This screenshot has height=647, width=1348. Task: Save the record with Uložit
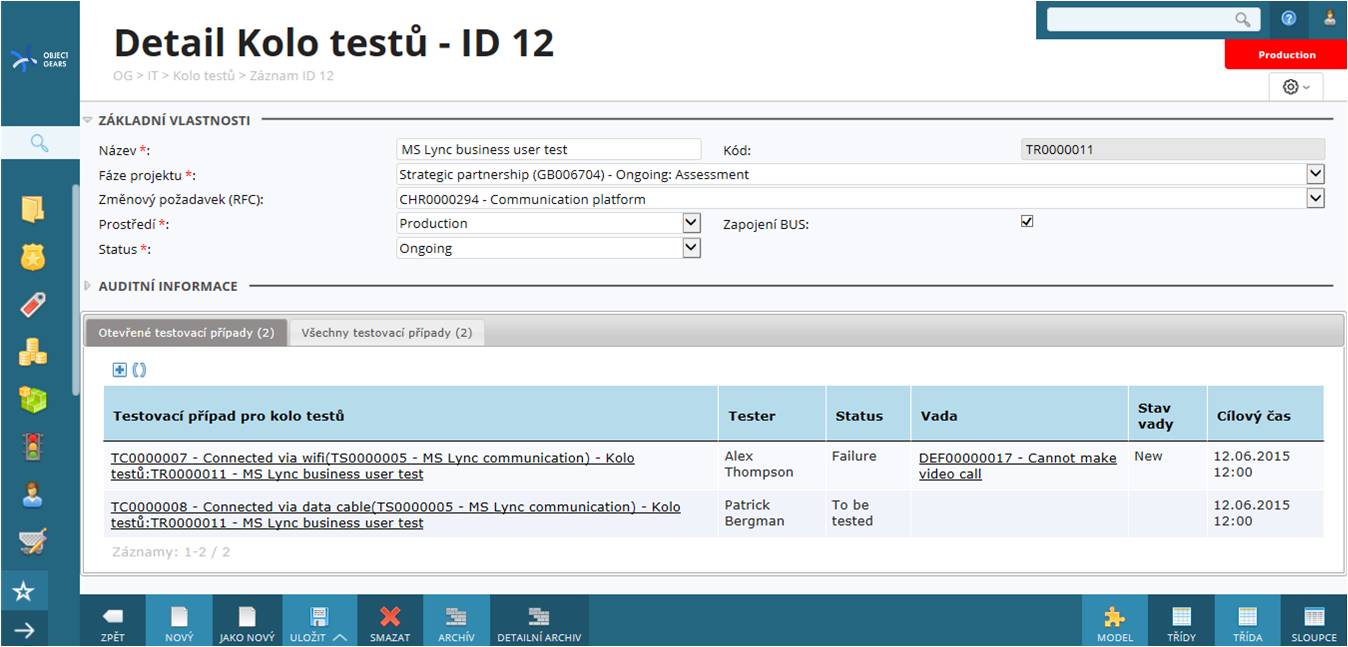pos(319,622)
